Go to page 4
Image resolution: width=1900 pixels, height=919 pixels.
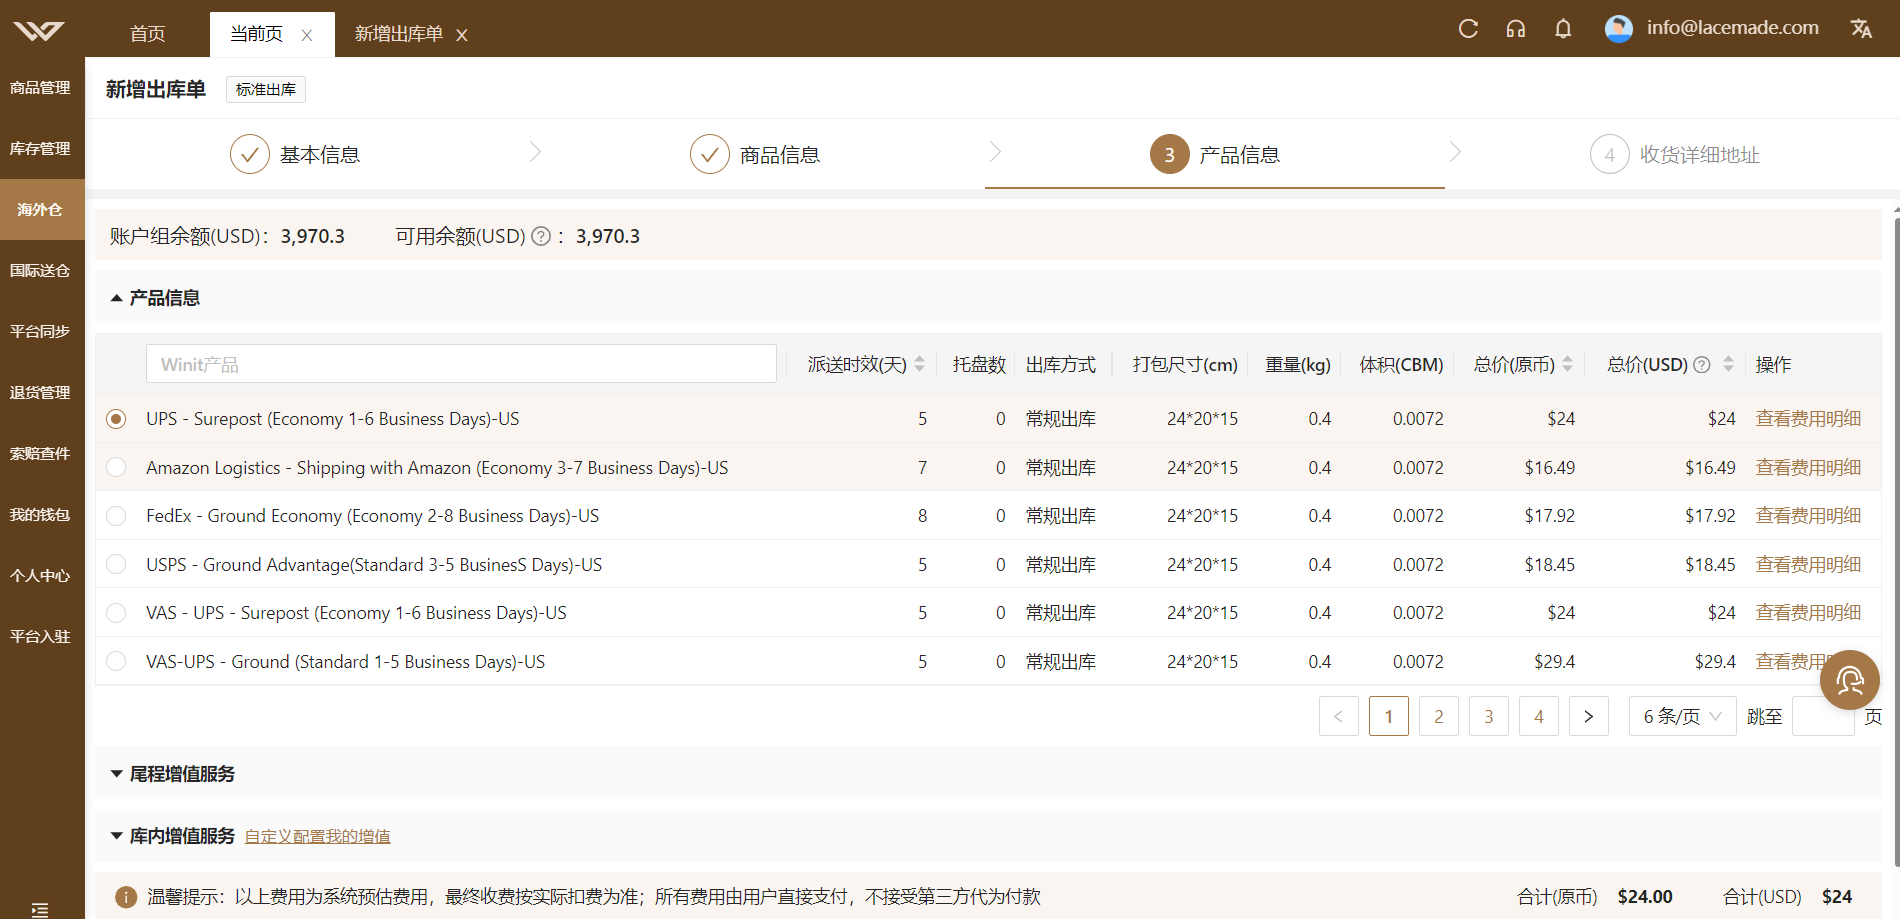[1539, 716]
